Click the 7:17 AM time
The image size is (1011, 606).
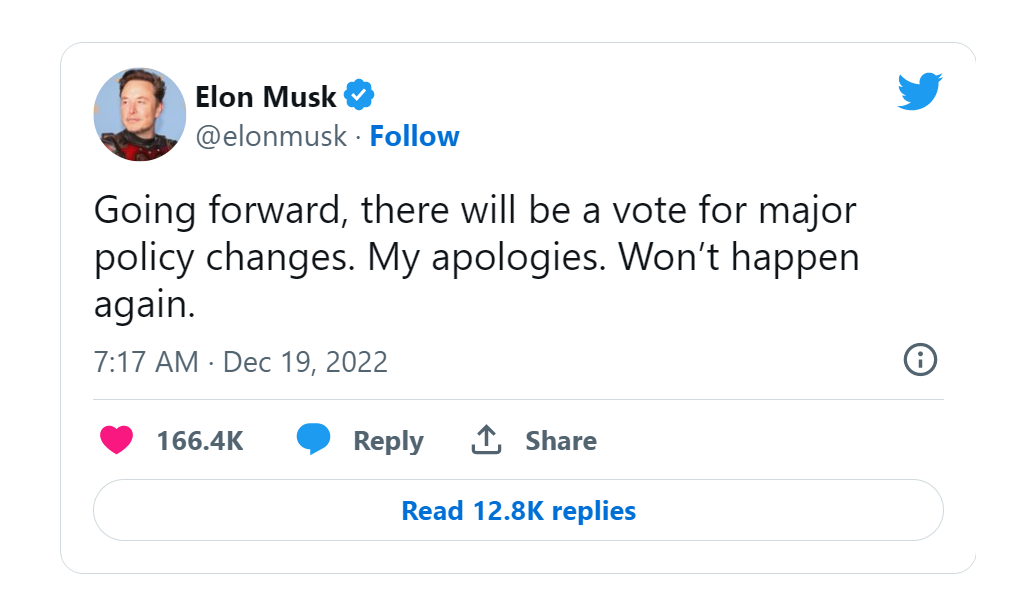pos(146,361)
